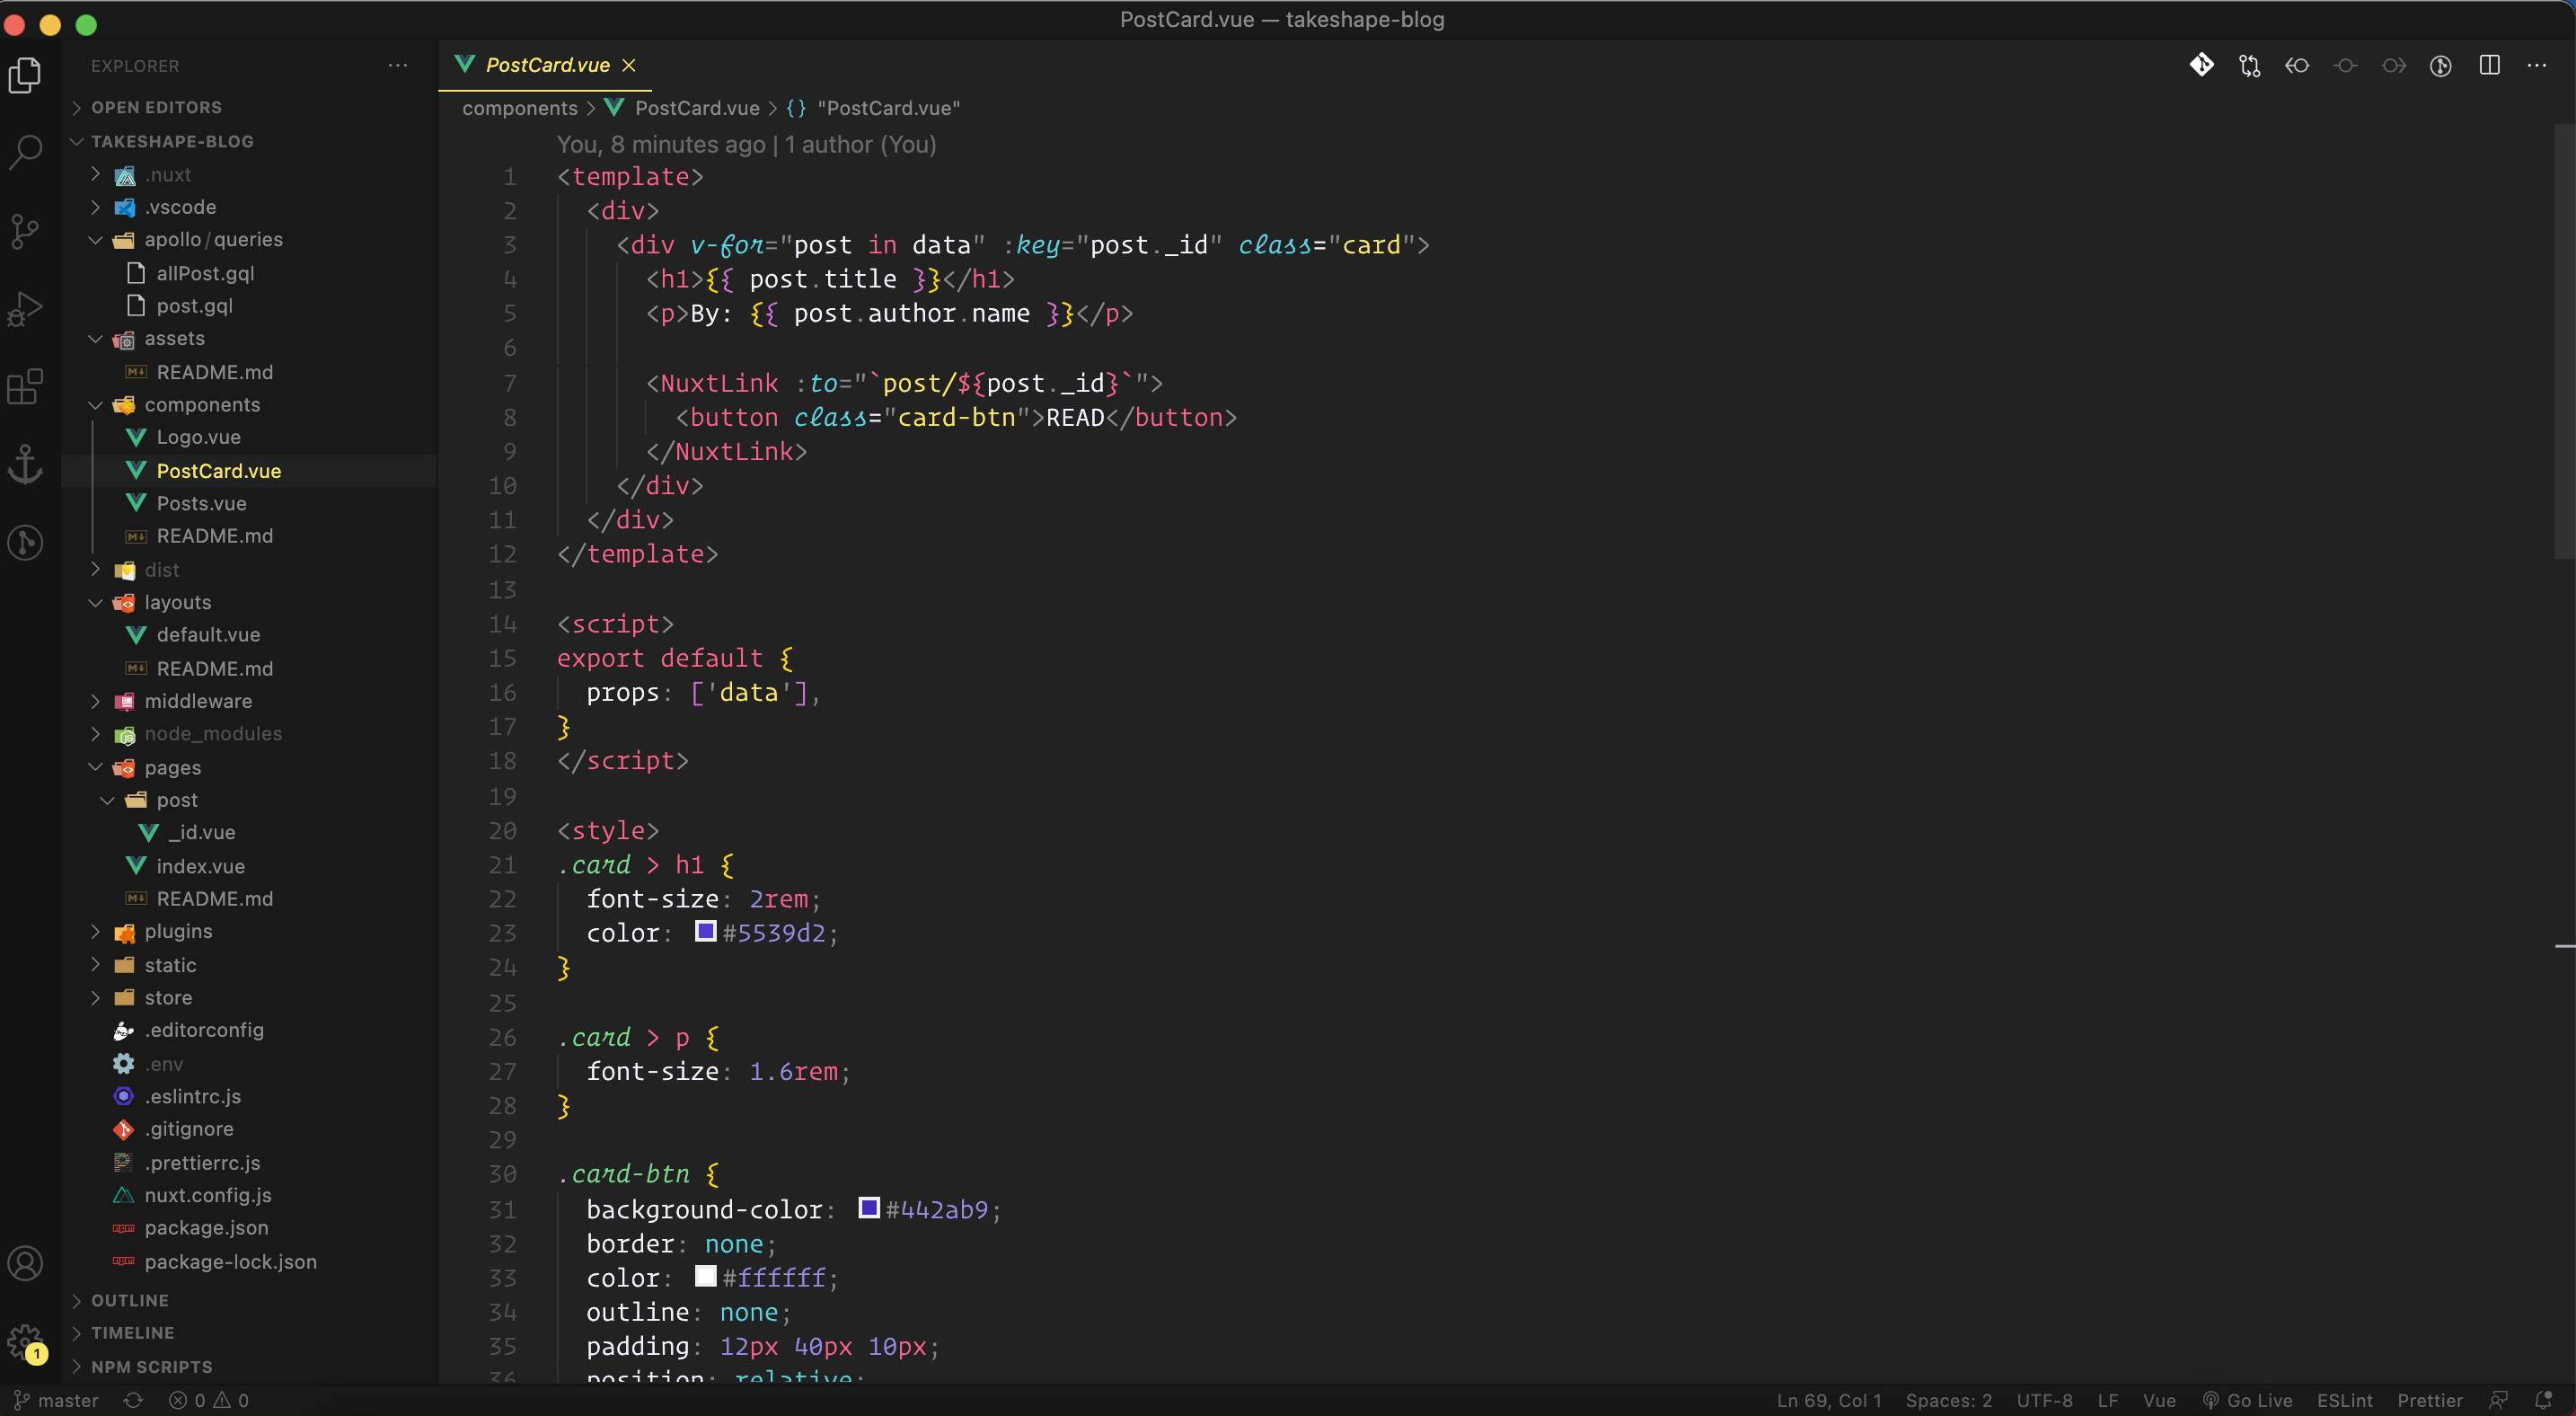Change encoding via UTF-8 status item
Viewport: 2576px width, 1416px height.
[x=2044, y=1400]
